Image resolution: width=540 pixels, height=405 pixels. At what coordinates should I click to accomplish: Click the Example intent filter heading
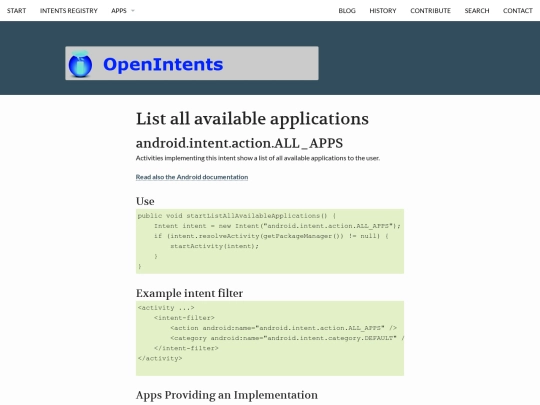(189, 293)
